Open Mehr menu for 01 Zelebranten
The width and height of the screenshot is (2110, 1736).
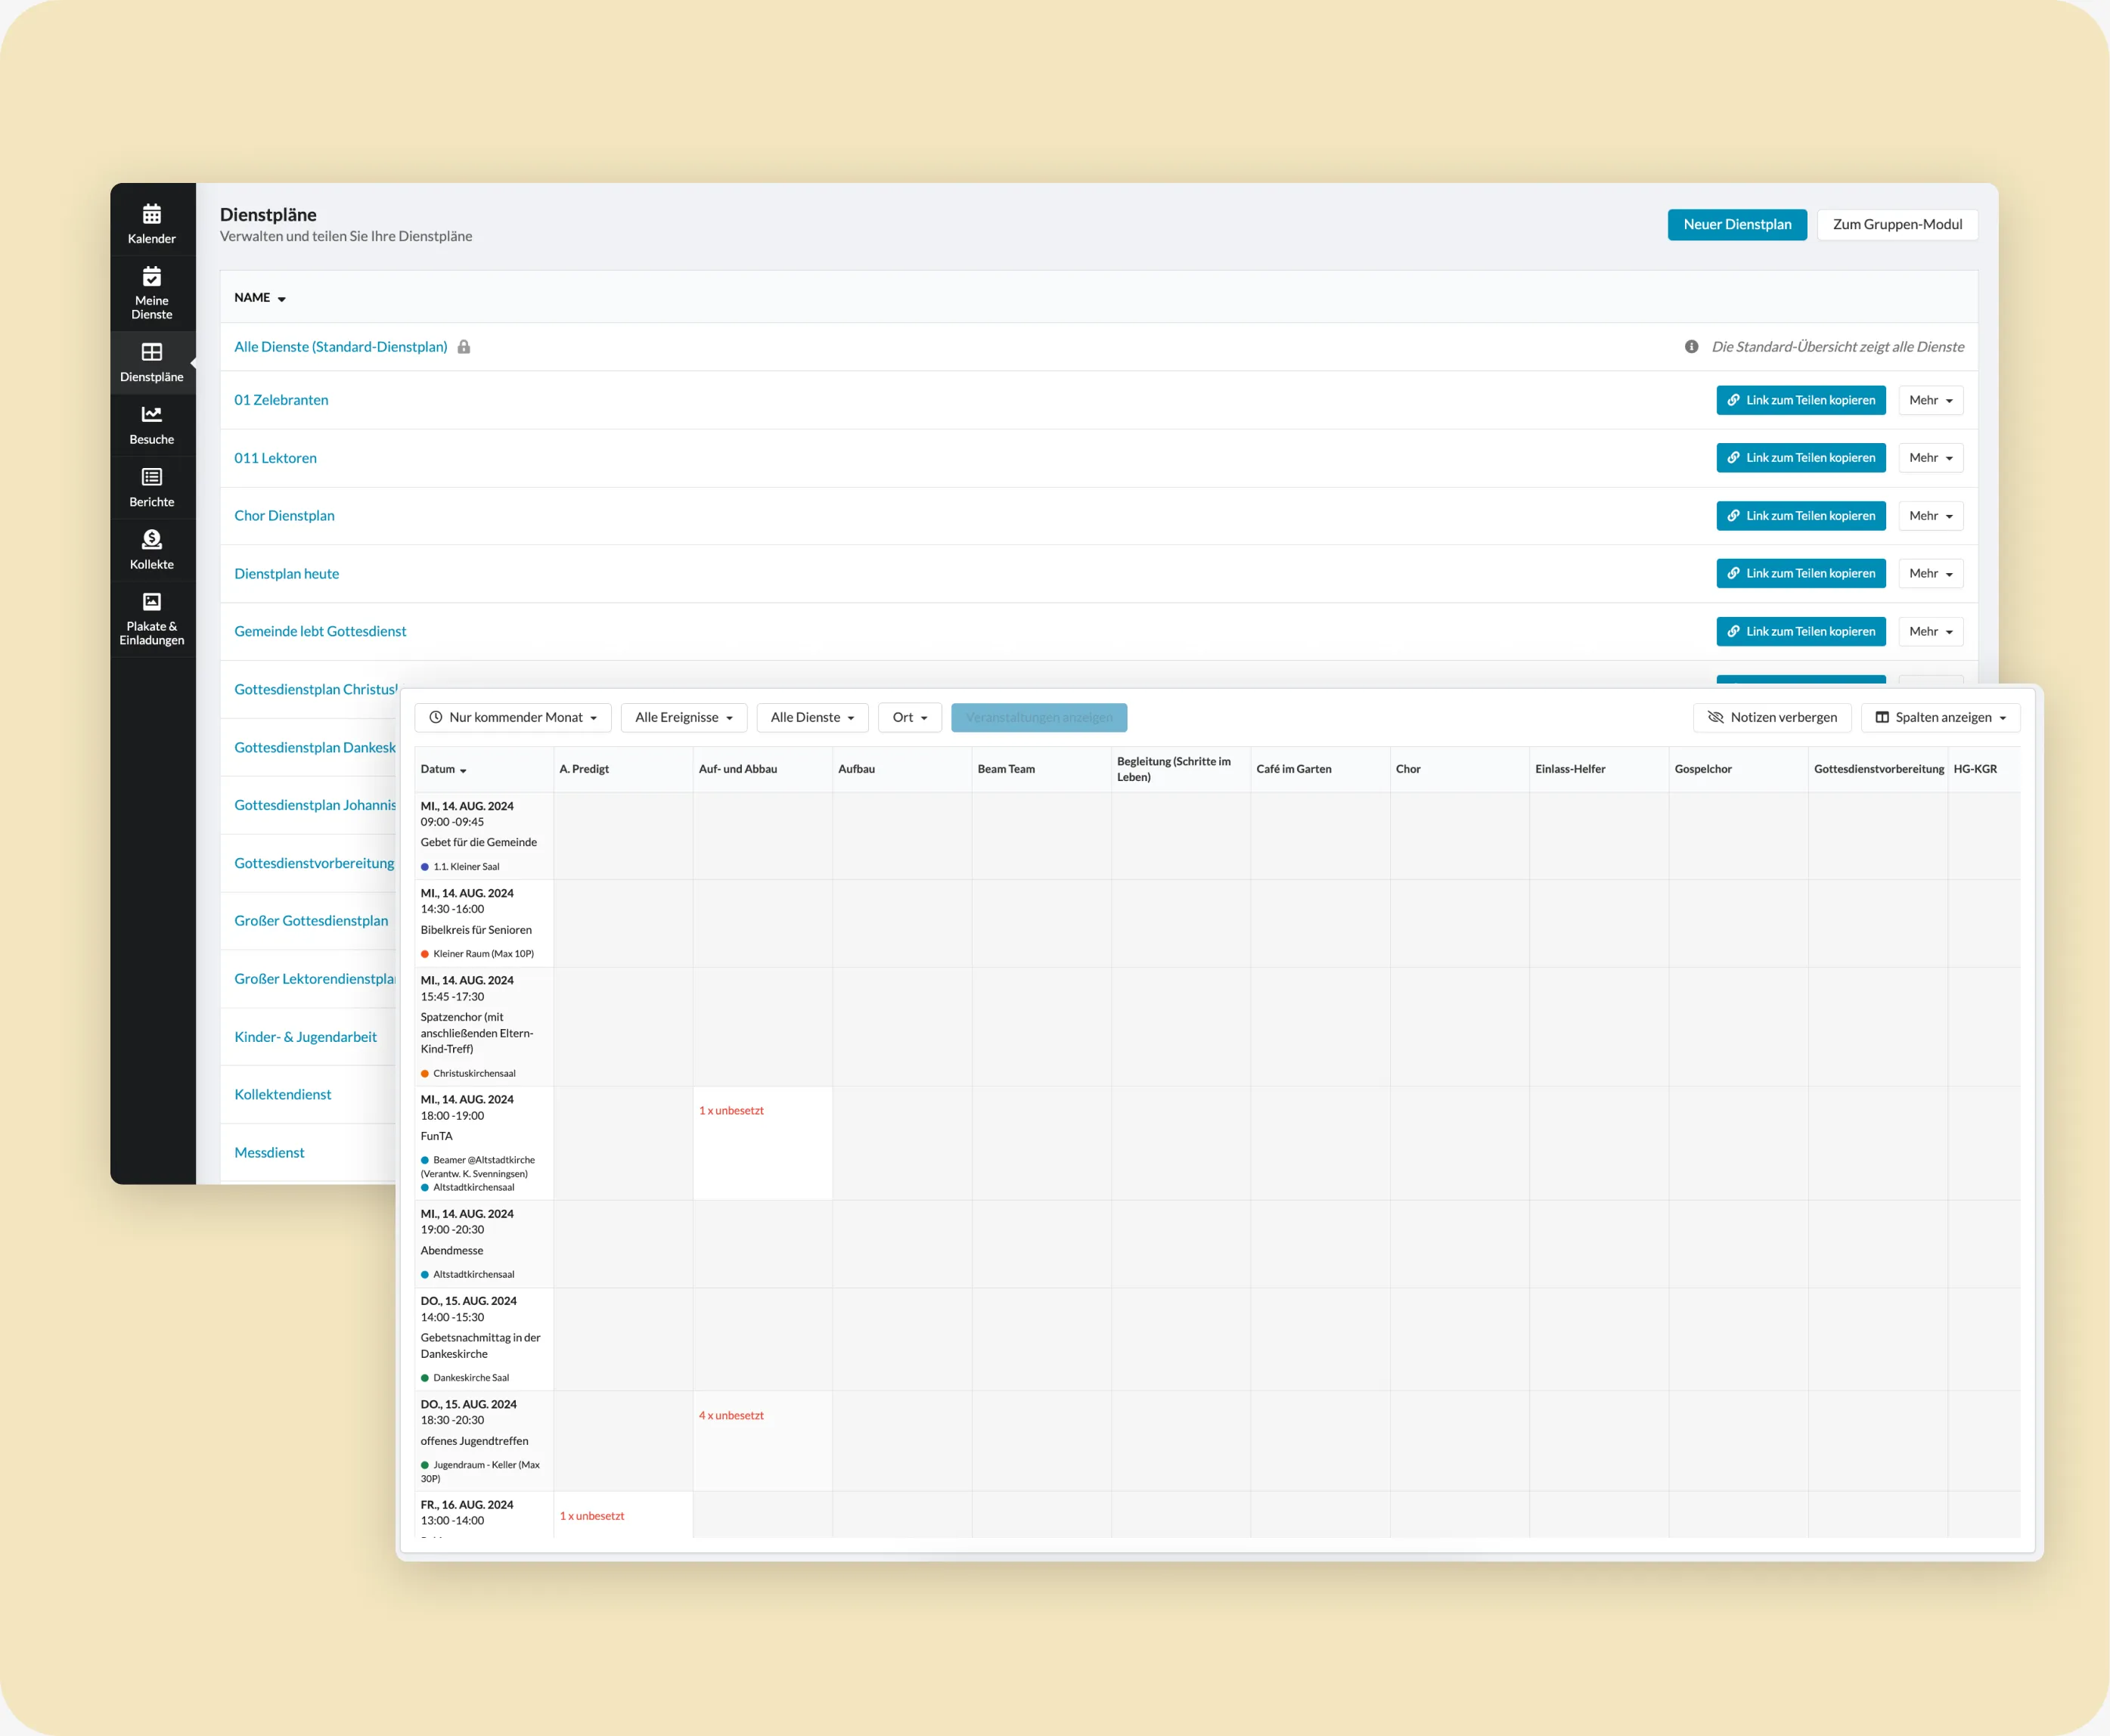(1930, 400)
